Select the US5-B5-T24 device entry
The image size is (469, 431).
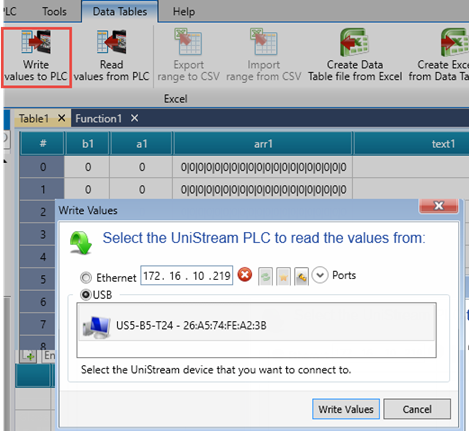click(x=256, y=325)
